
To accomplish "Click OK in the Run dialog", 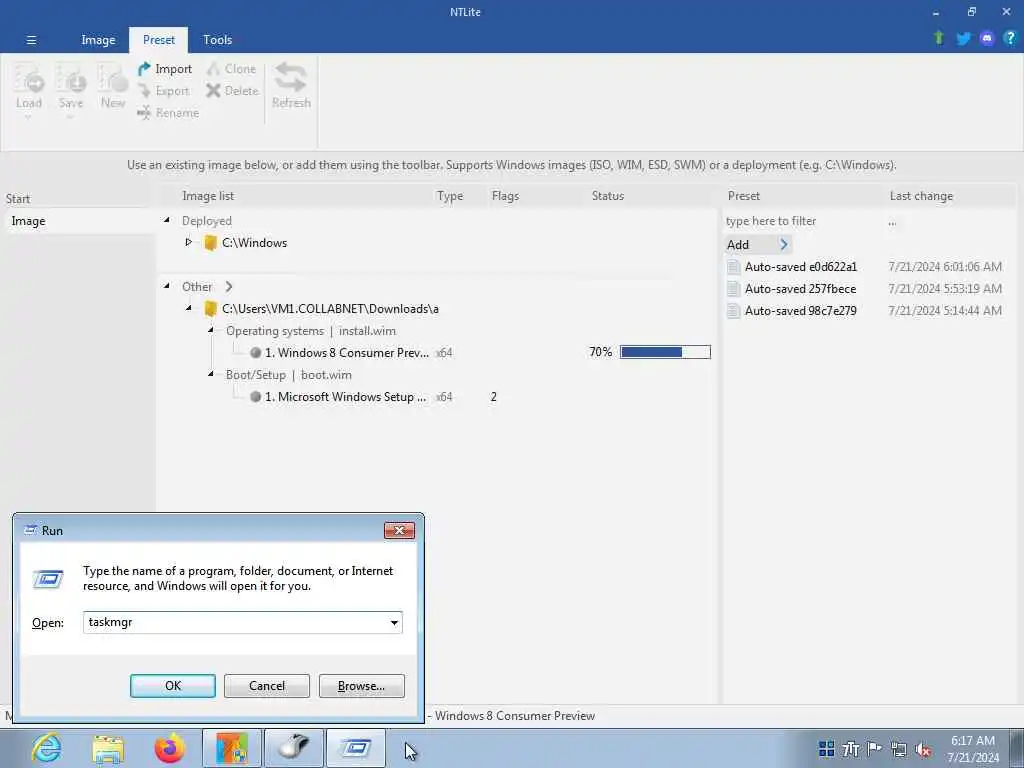I will pos(173,686).
